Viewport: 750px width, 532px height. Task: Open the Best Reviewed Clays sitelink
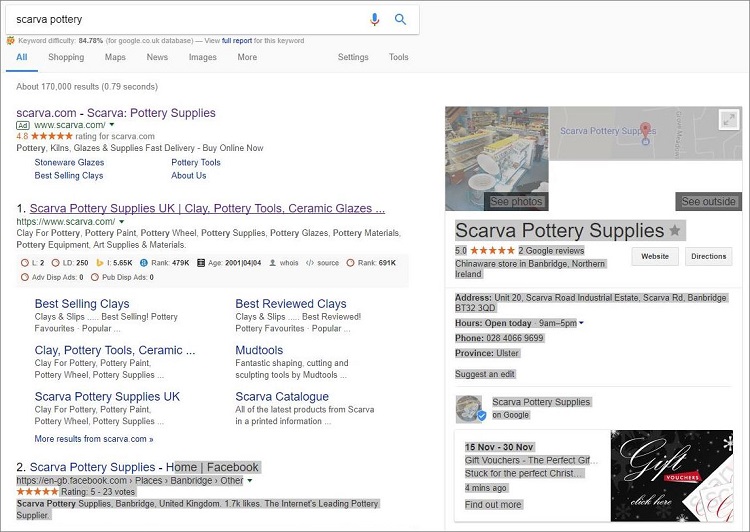click(x=291, y=304)
